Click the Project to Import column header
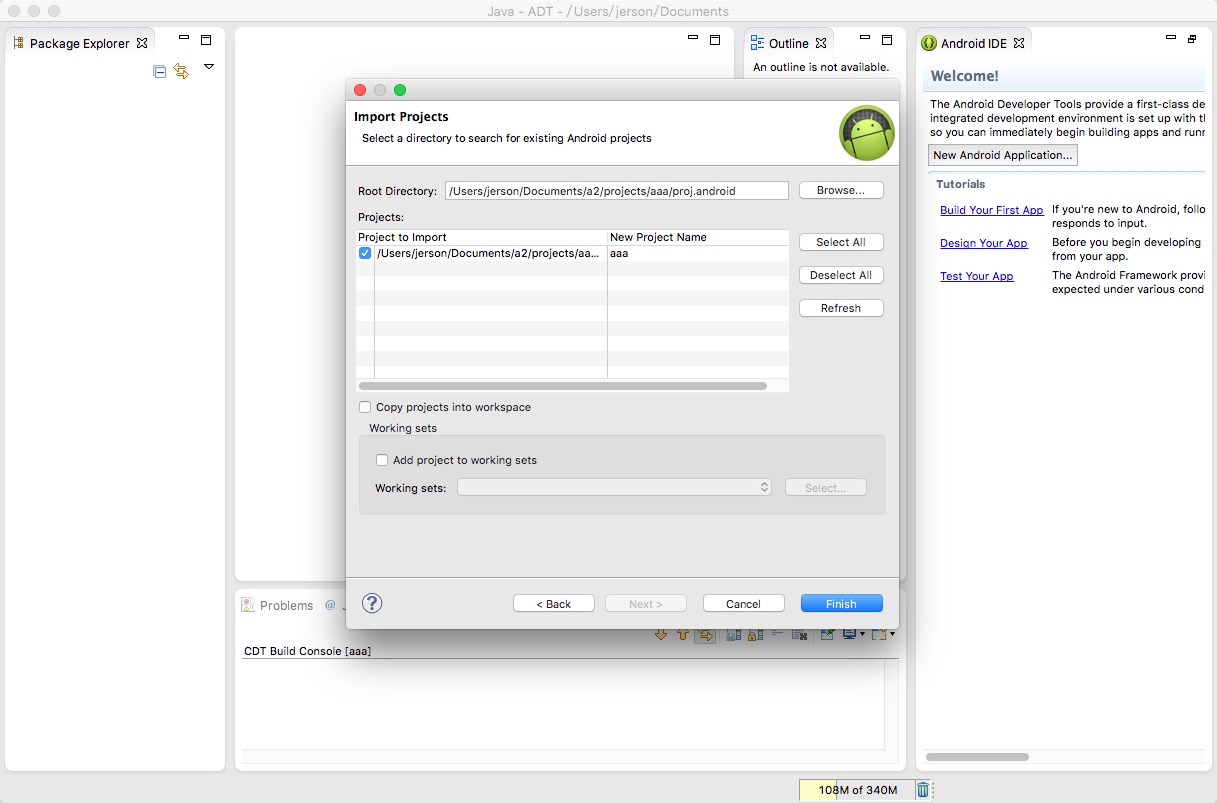 (482, 237)
